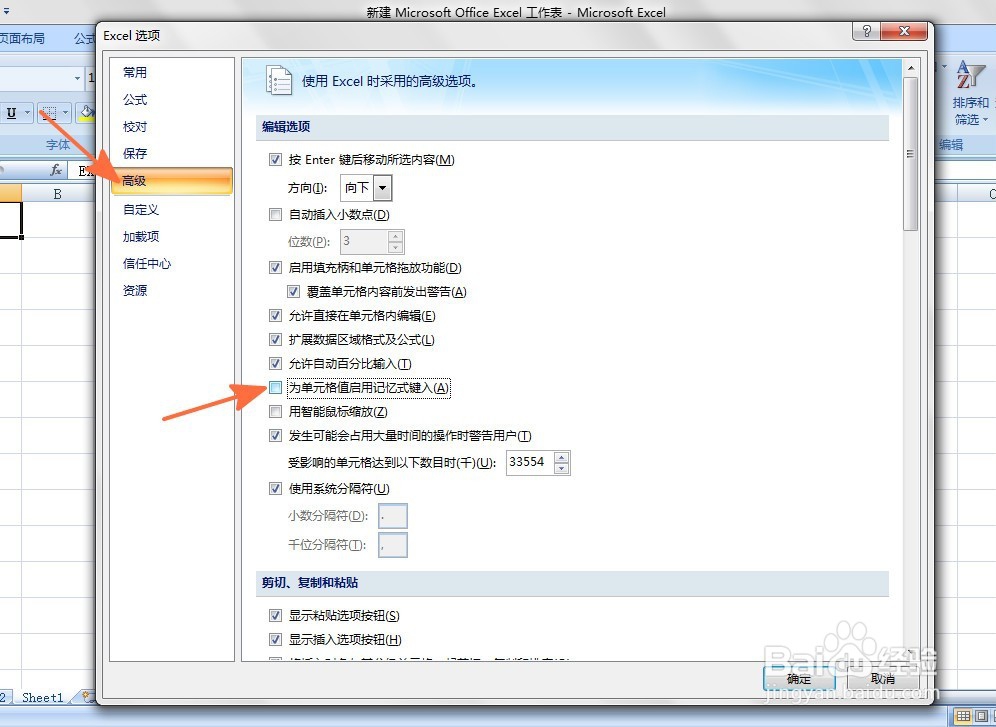Screen dimensions: 996x727
Task: Open the 页面布局 ribbon tab in Excel
Action: coord(22,39)
